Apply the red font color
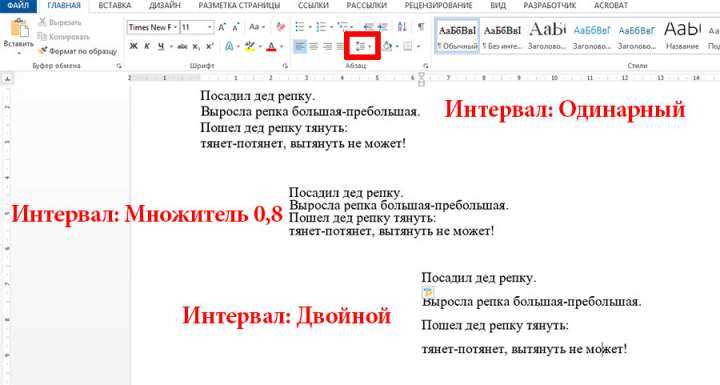The width and height of the screenshot is (720, 385). [x=271, y=46]
